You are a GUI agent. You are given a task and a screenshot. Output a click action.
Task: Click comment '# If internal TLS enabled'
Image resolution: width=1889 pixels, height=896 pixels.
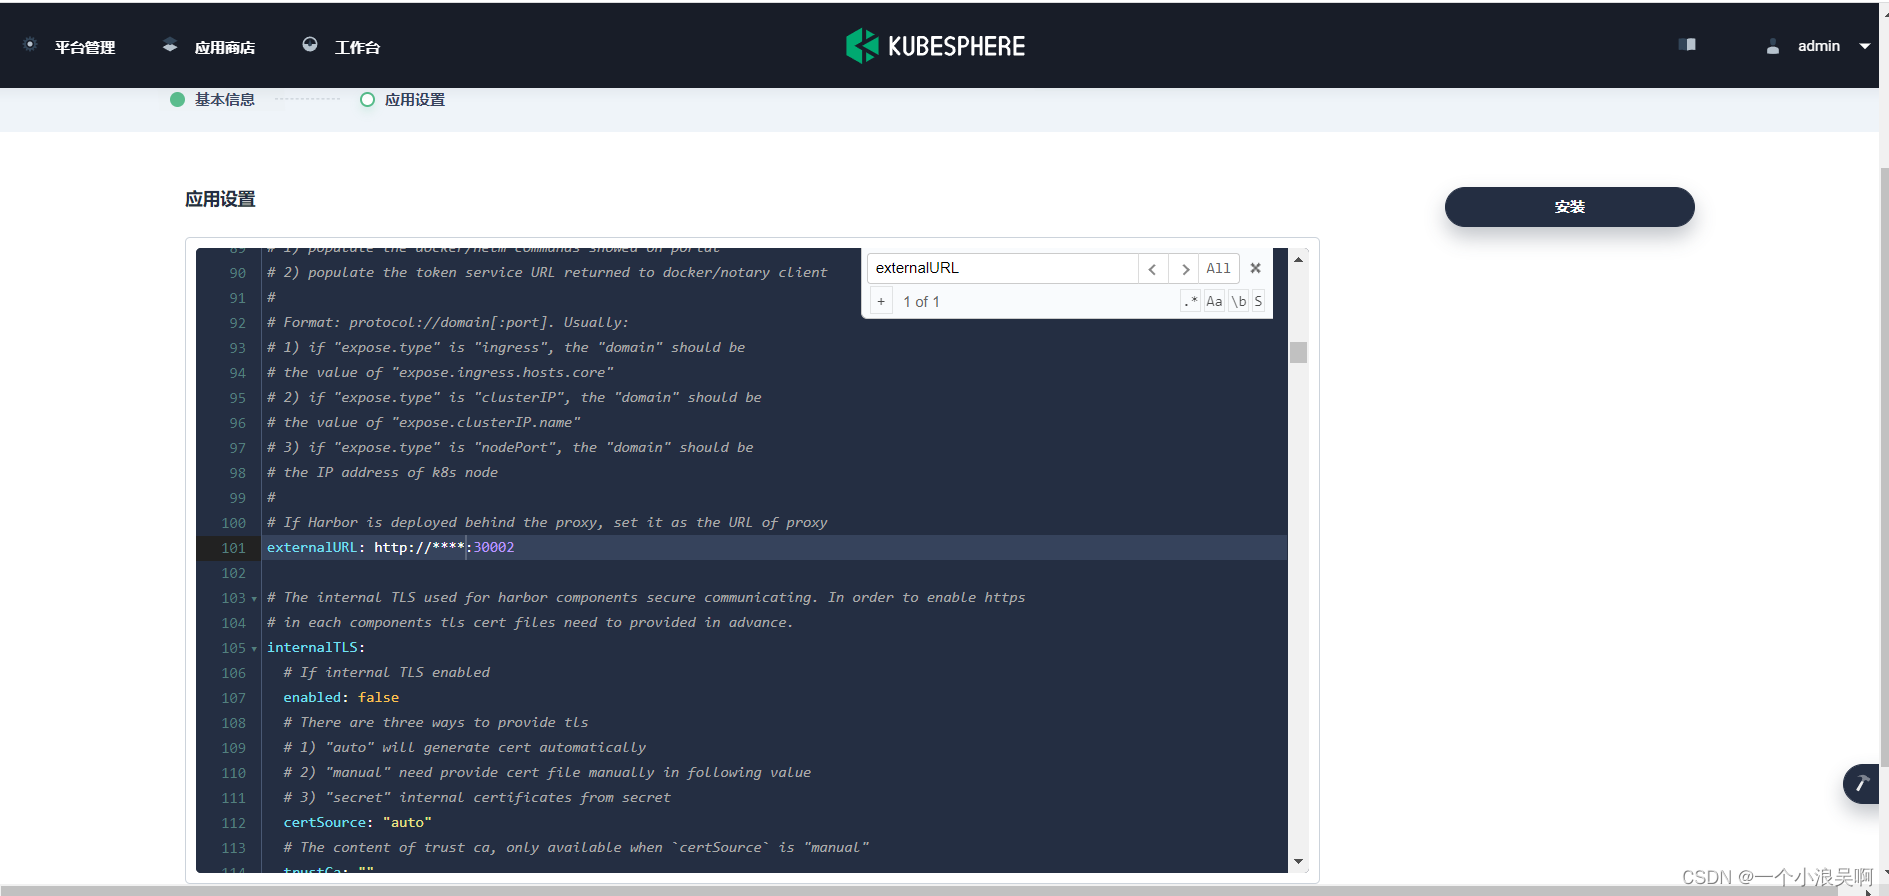387,673
